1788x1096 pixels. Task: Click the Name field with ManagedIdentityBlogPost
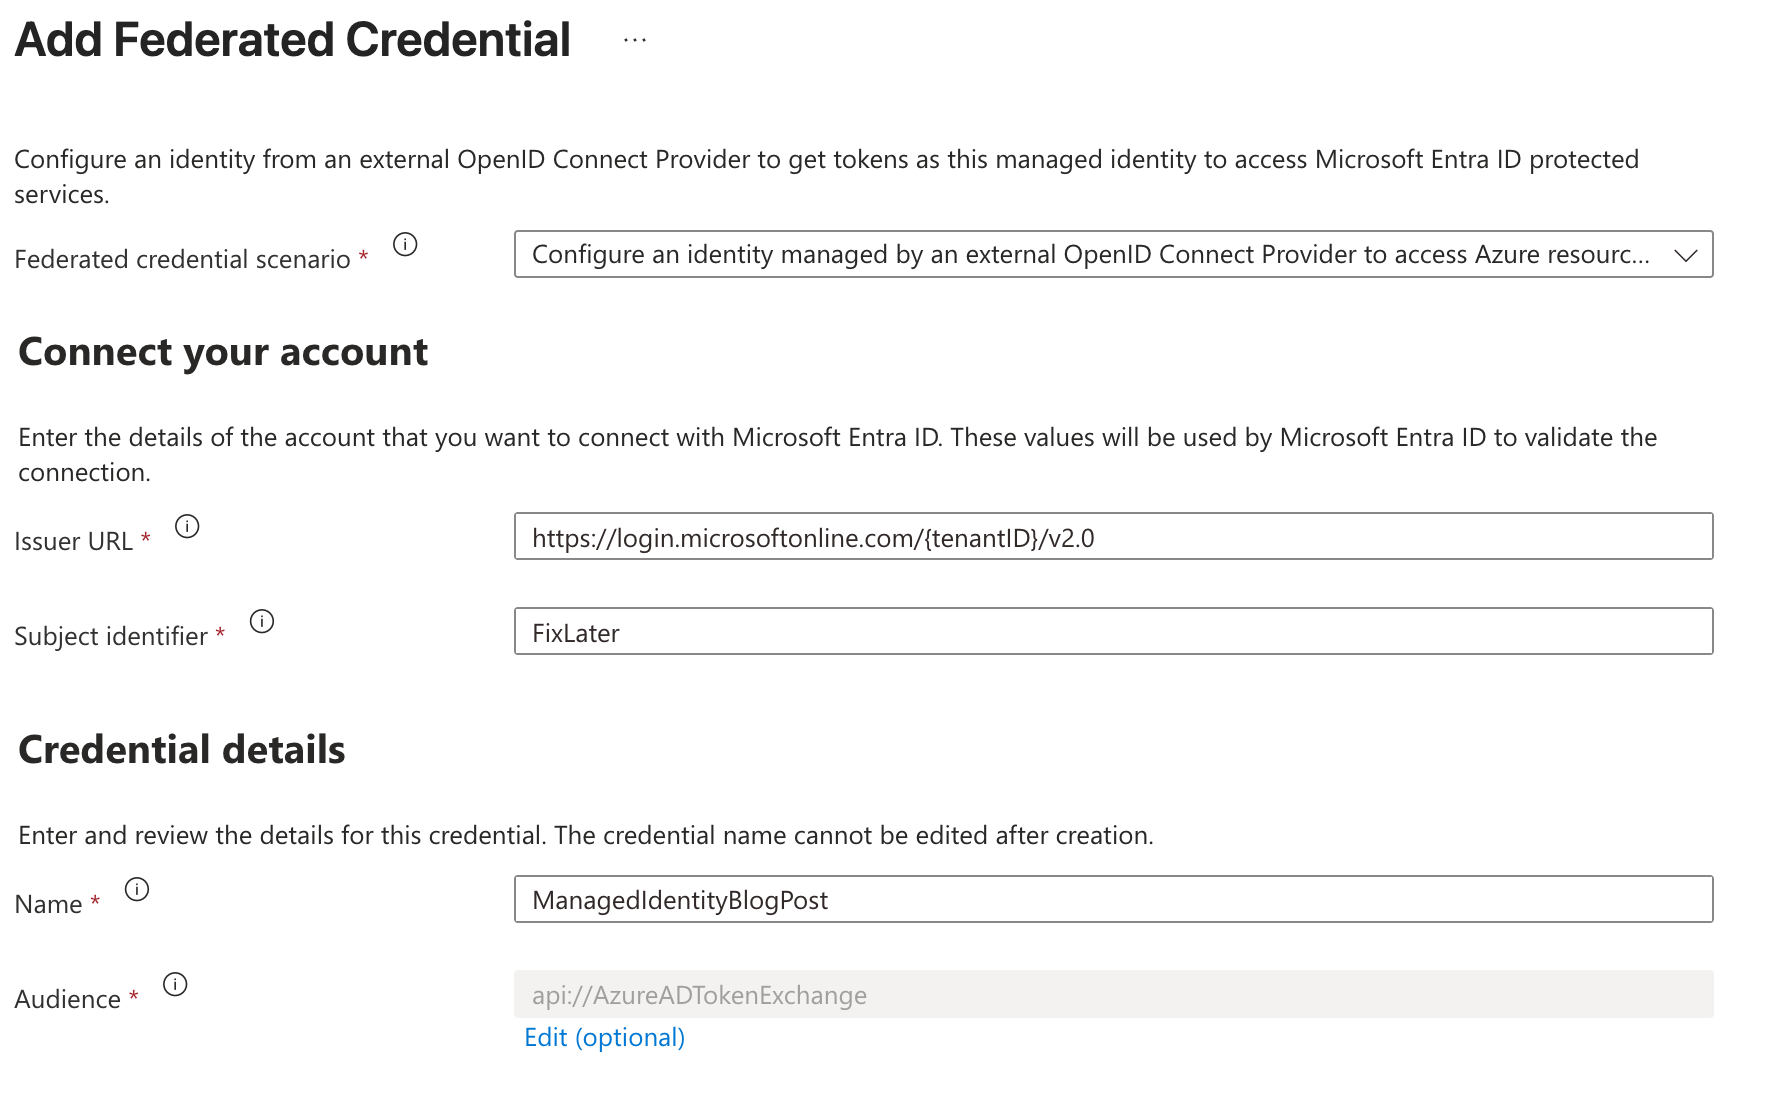coord(1112,900)
